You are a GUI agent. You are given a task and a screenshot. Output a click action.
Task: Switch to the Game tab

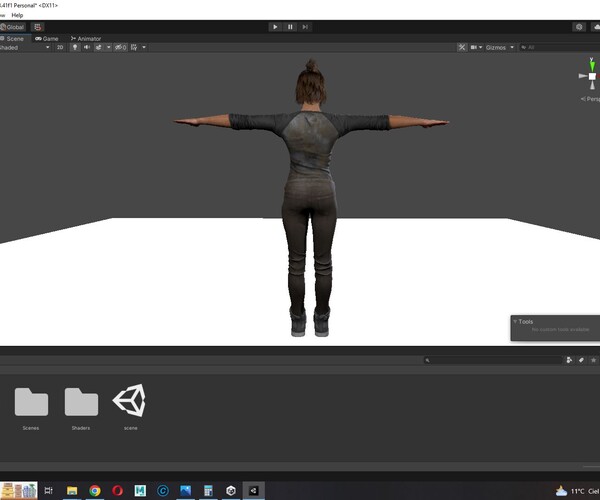pos(46,38)
